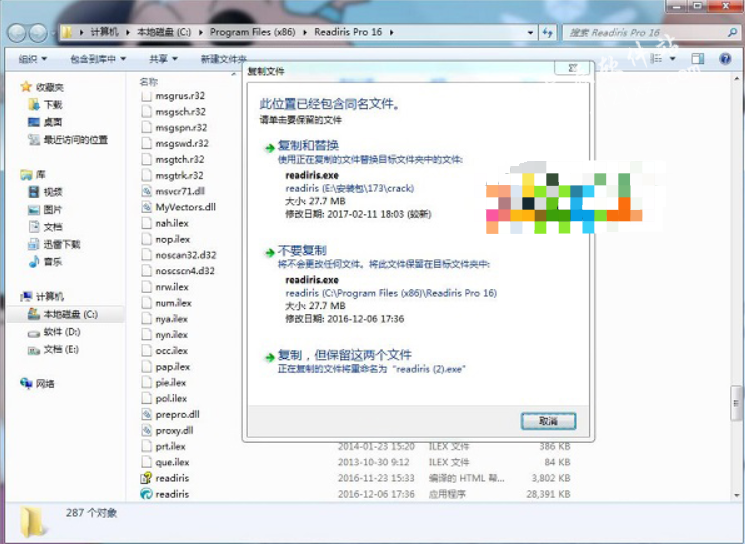Screen dimensions: 745x544
Task: Click the 名称 column header
Action: tap(149, 82)
